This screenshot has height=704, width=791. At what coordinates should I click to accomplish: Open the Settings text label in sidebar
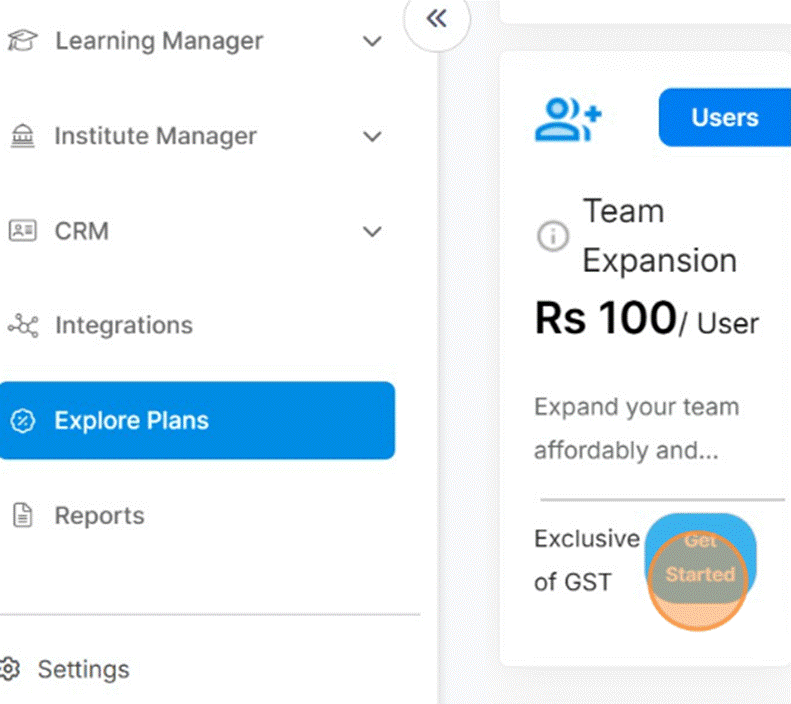coord(83,668)
